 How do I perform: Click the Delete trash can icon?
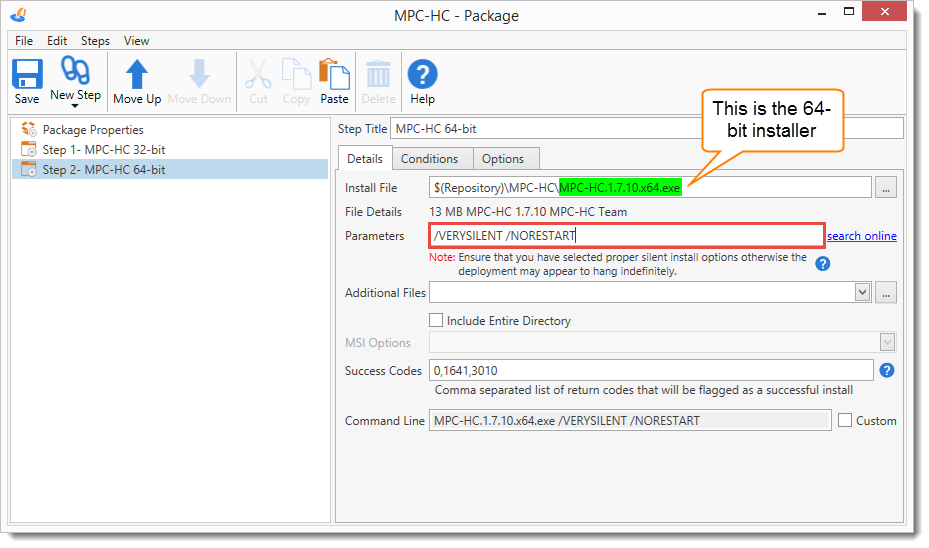pos(378,74)
